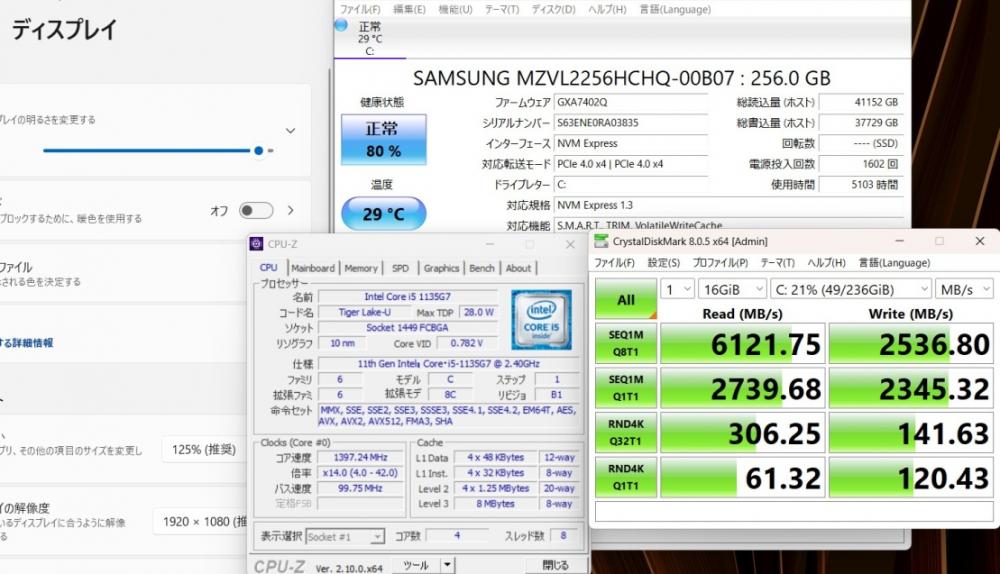Image resolution: width=1000 pixels, height=574 pixels.
Task: Open CrystalDiskInfo 言語(Language) menu
Action: coord(675,9)
